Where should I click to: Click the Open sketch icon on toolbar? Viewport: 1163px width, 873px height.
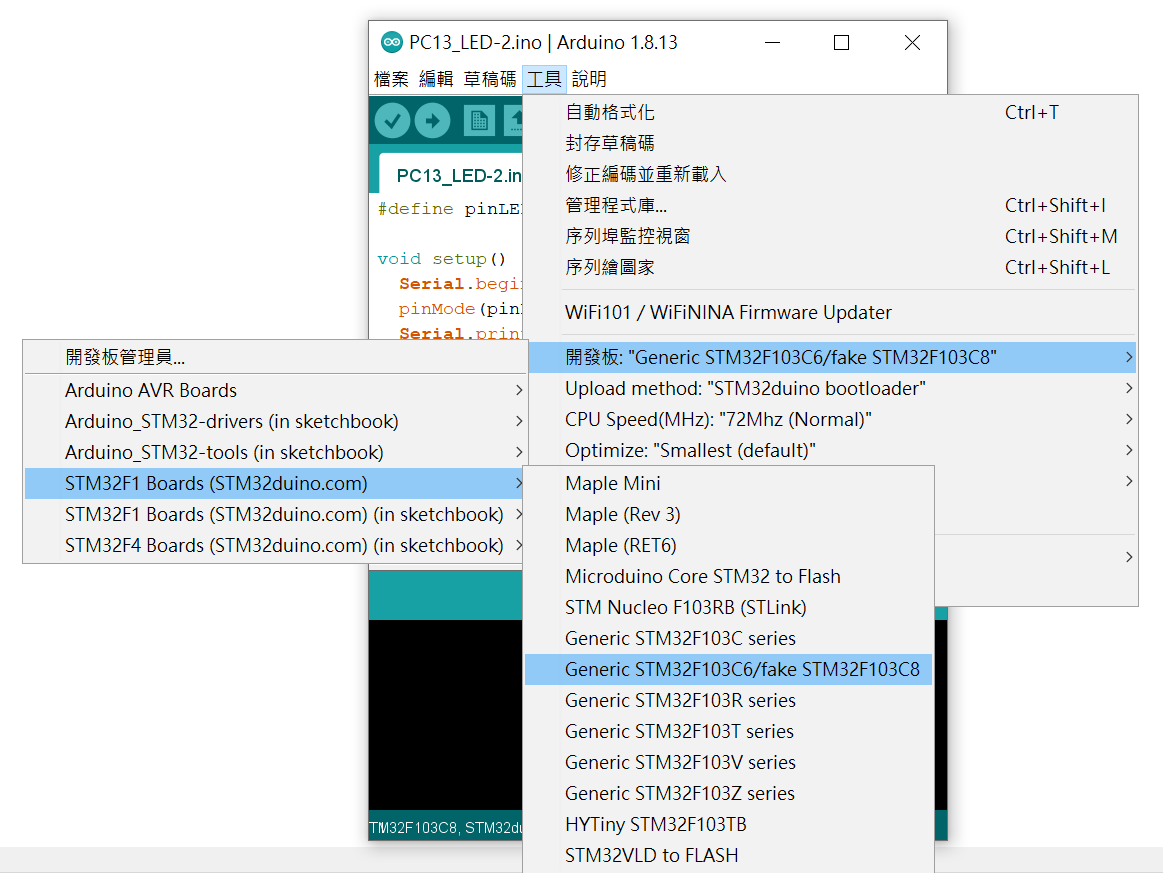click(516, 120)
